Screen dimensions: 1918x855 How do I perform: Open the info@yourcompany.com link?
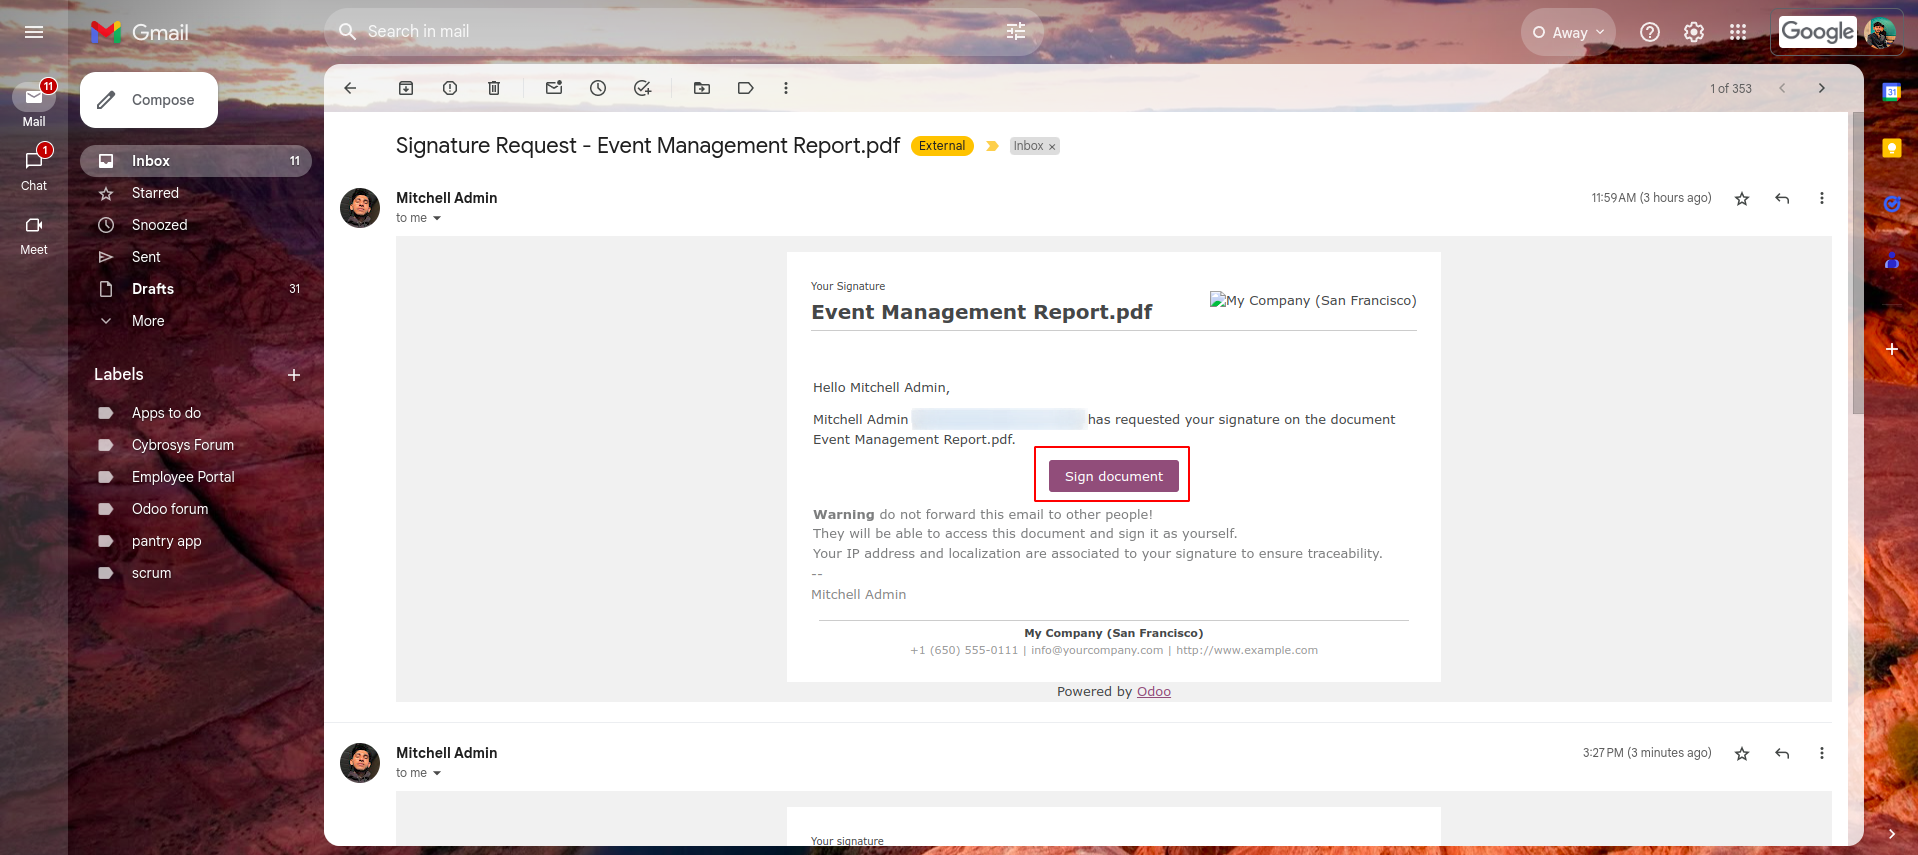coord(1097,650)
